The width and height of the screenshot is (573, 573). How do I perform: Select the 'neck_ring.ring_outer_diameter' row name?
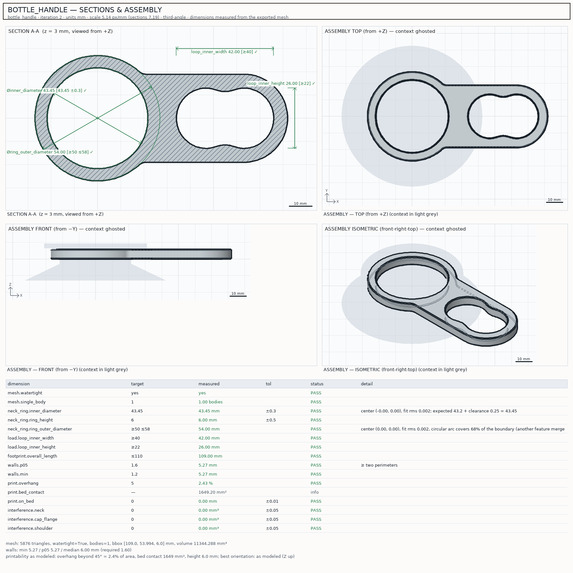tap(40, 429)
